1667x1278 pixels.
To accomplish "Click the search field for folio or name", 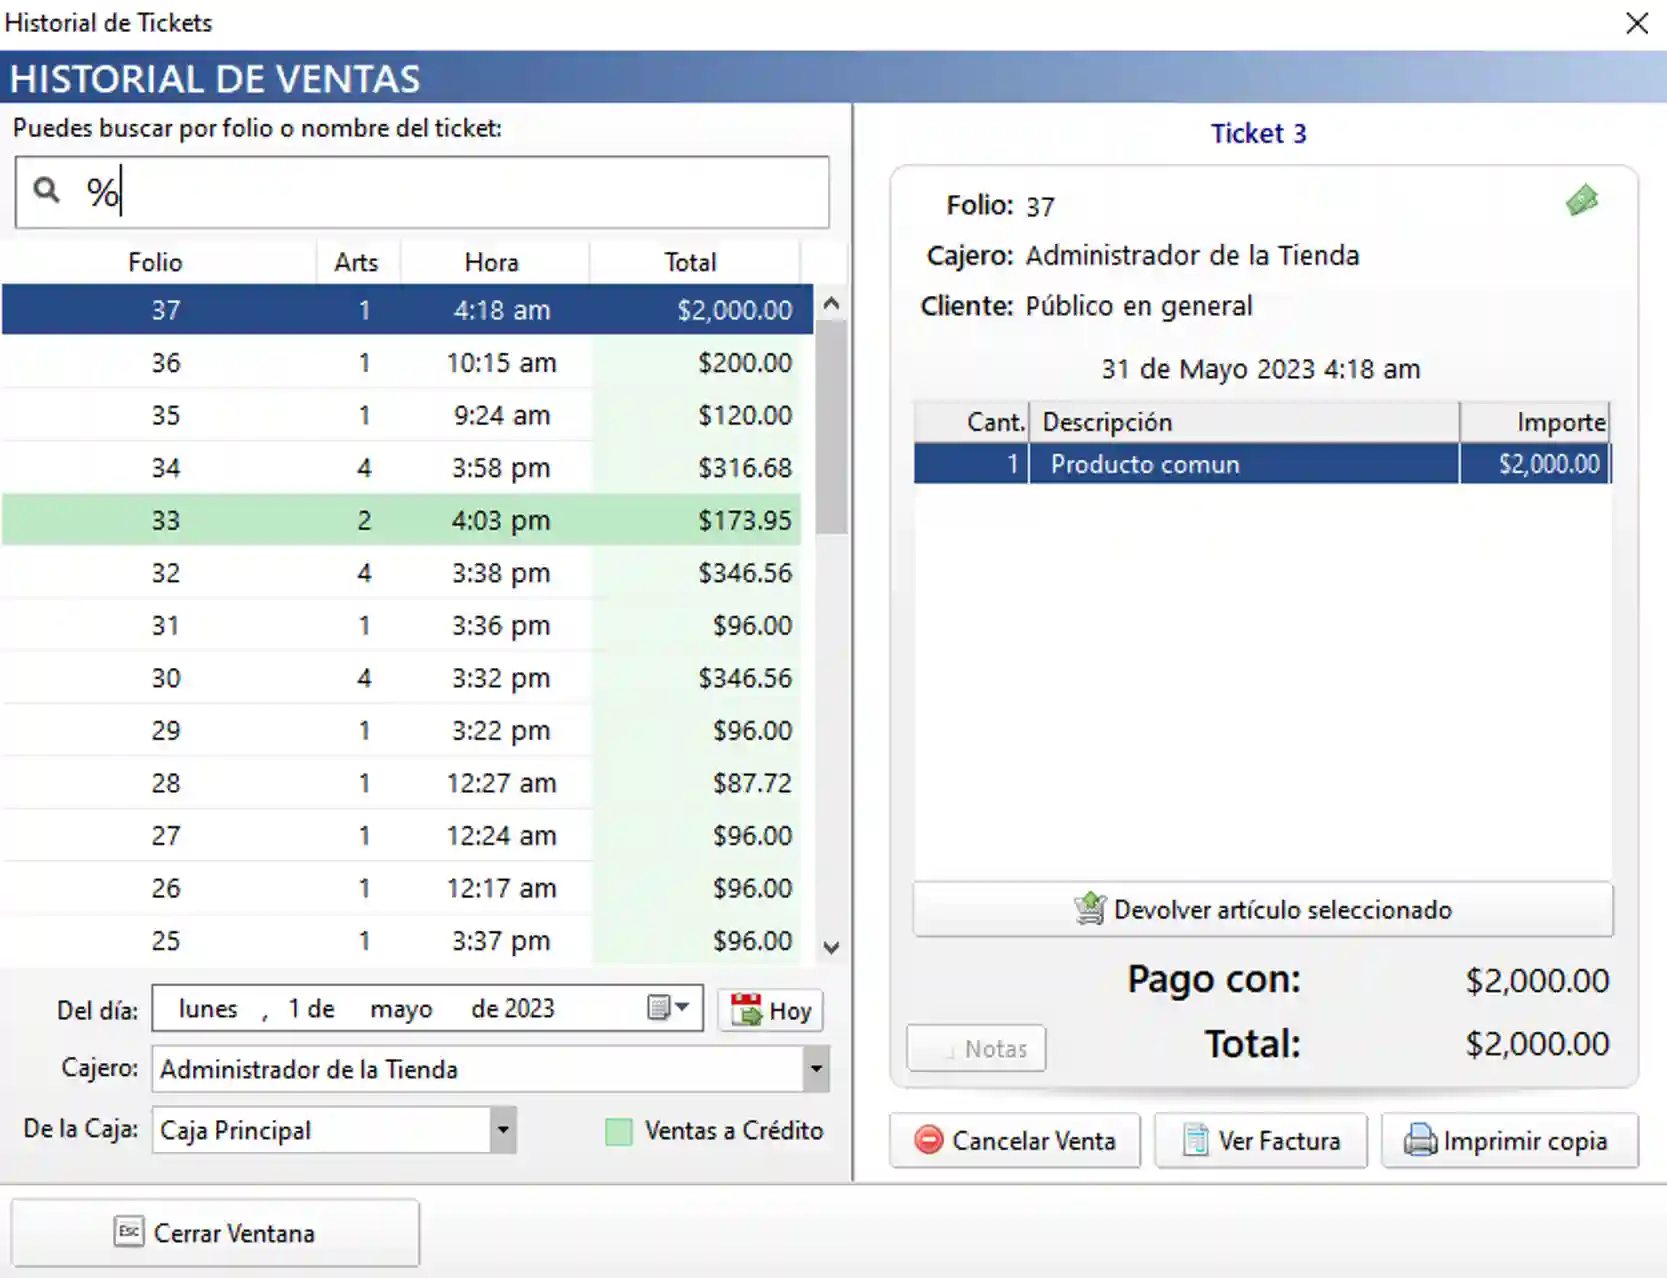I will tap(422, 192).
